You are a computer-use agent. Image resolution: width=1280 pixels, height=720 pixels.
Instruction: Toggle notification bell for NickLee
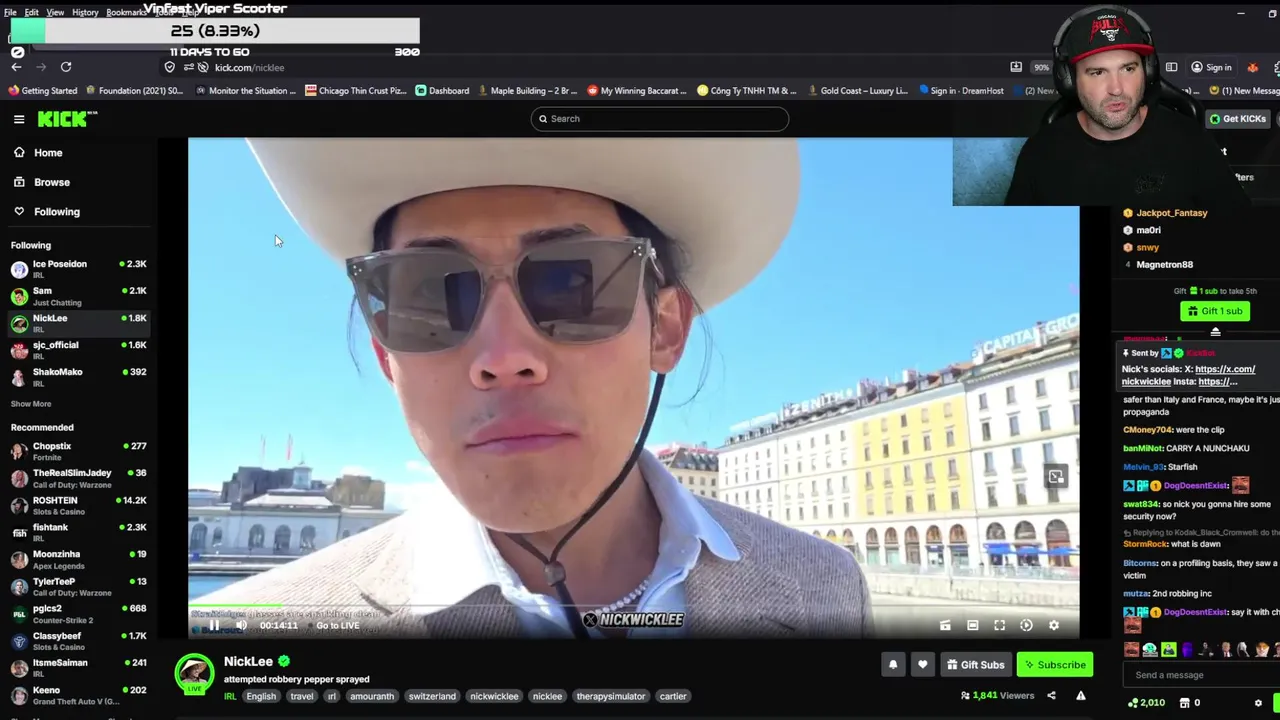893,665
